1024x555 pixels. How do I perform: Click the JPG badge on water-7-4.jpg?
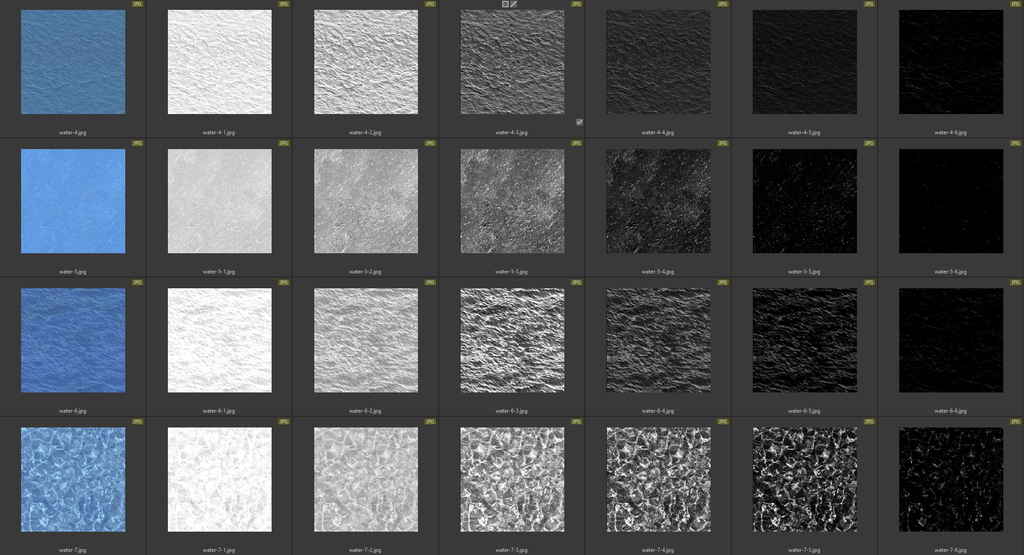point(722,421)
